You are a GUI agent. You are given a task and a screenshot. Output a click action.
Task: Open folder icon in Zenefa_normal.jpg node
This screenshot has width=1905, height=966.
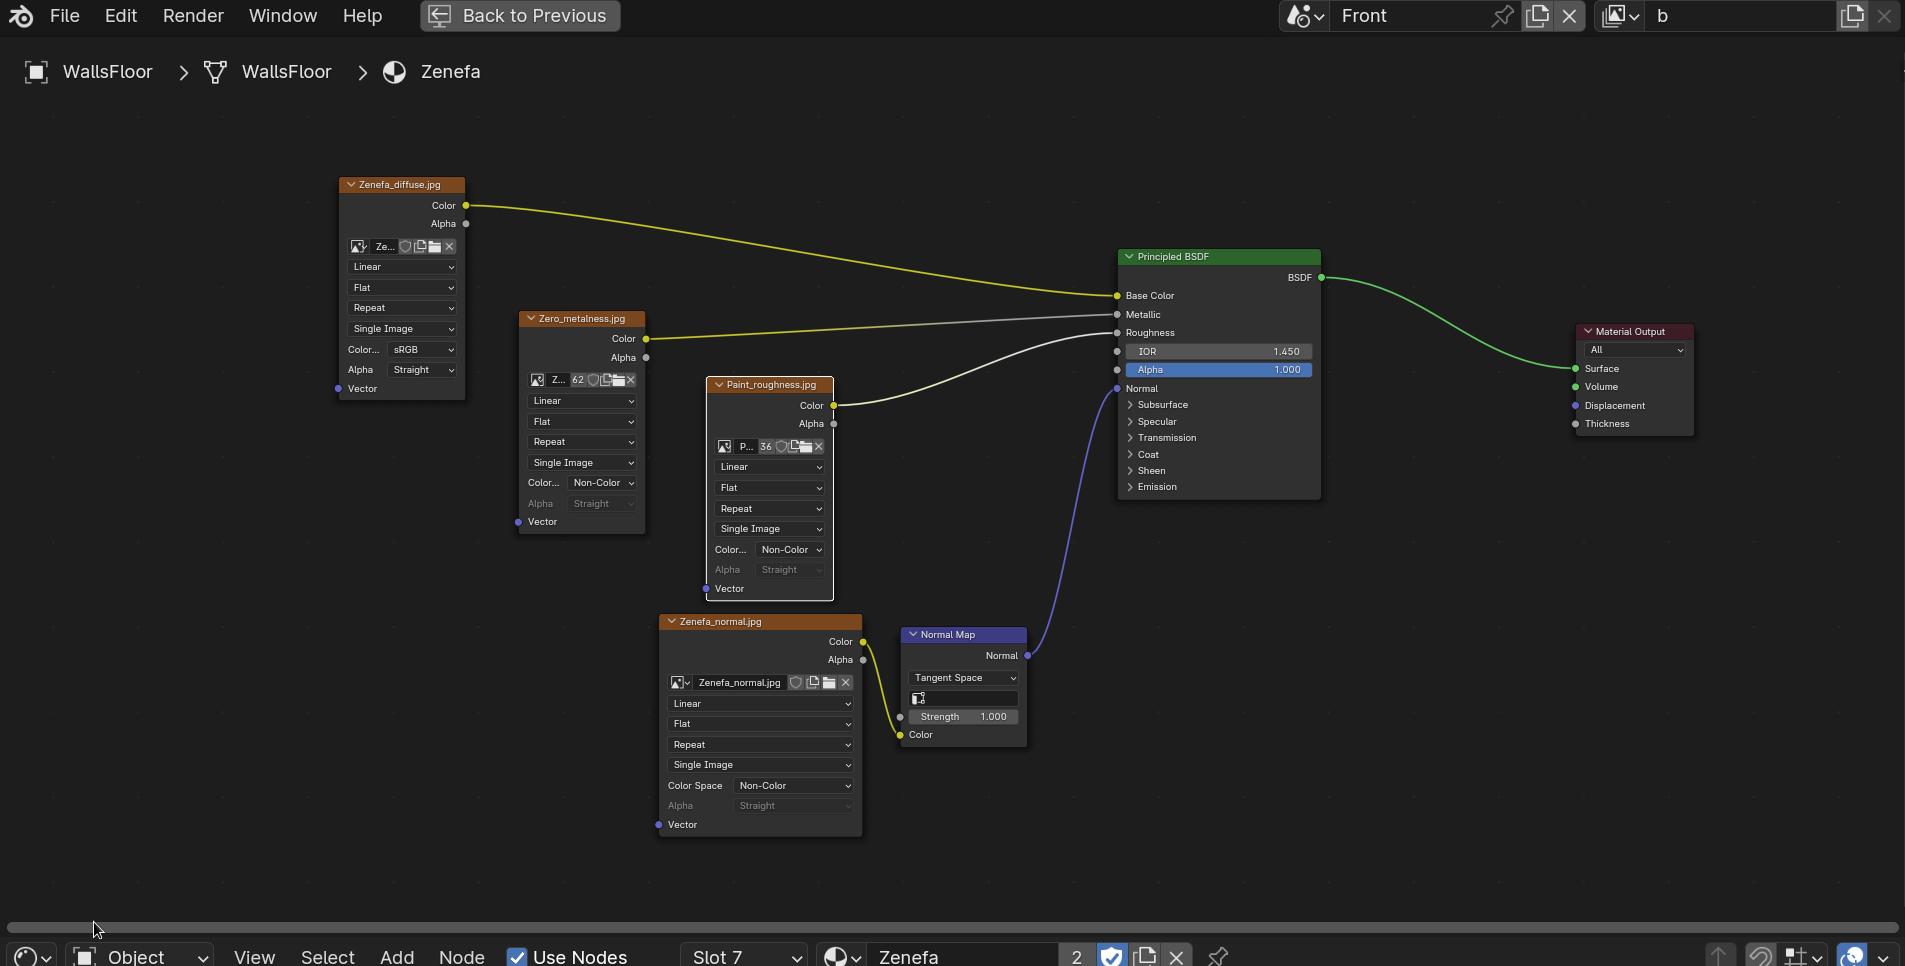(x=829, y=683)
